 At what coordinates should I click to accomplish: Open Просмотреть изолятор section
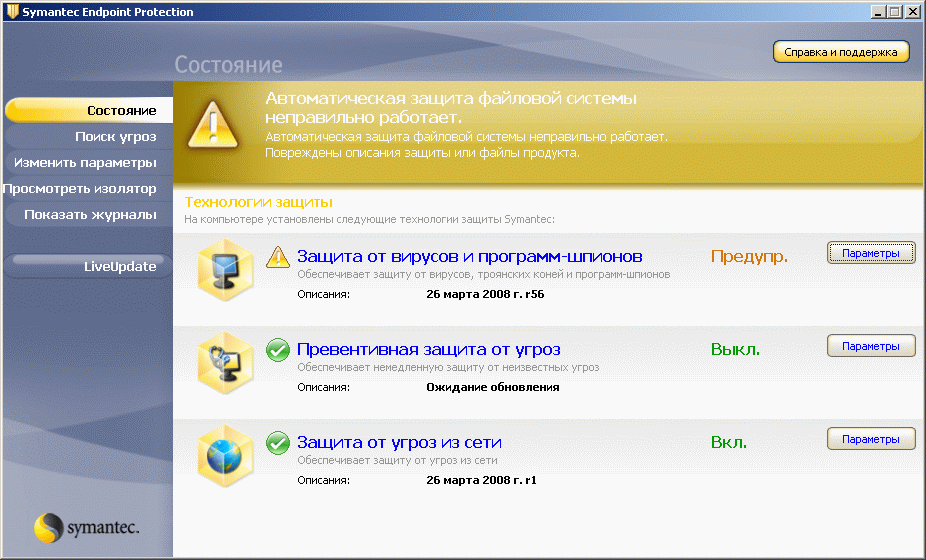89,188
